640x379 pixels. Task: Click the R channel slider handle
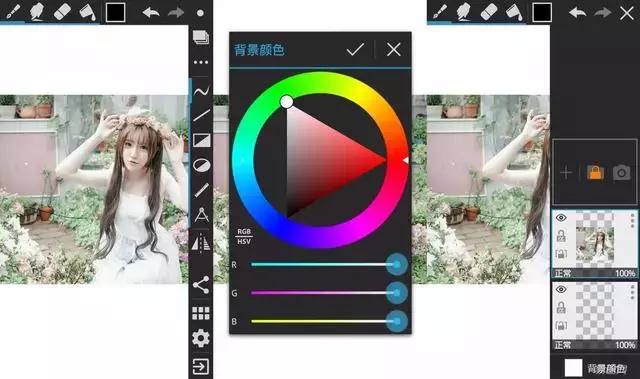[396, 264]
